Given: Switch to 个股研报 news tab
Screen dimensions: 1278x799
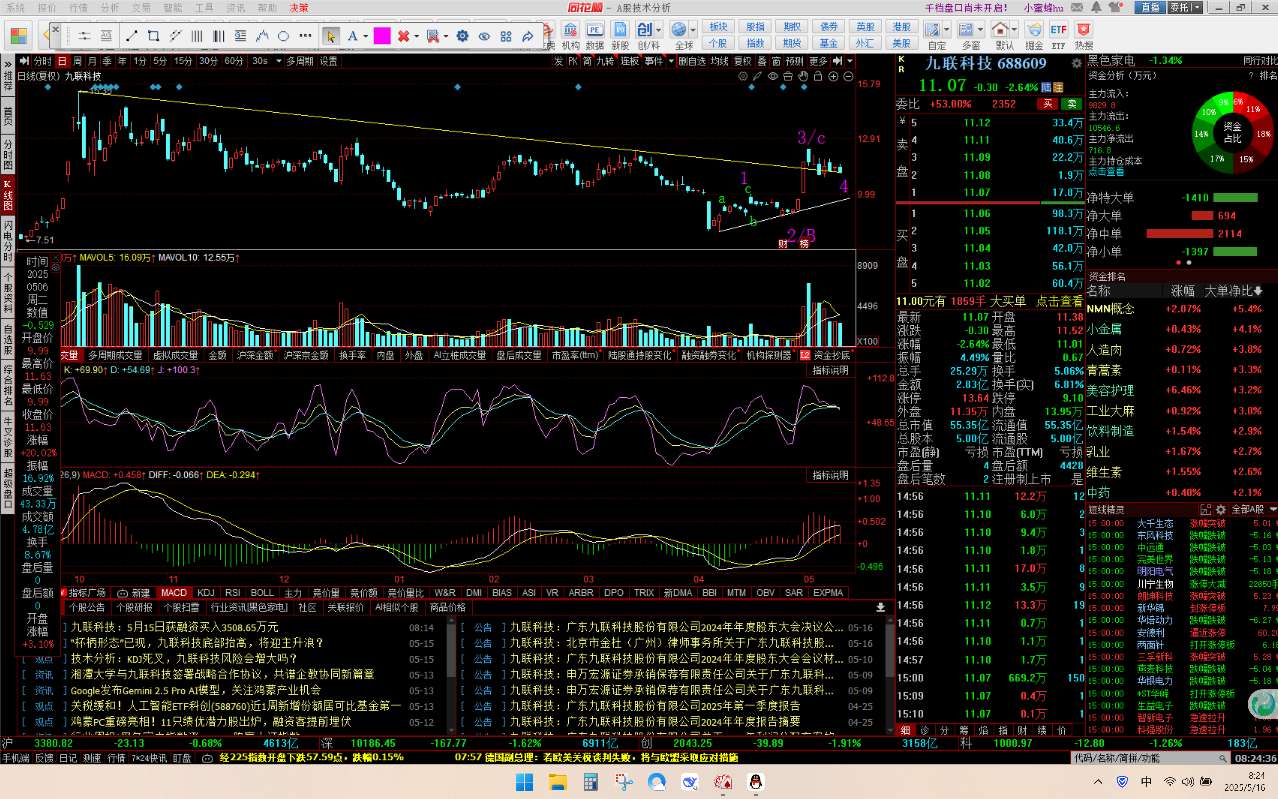Looking at the screenshot, I should coord(135,607).
